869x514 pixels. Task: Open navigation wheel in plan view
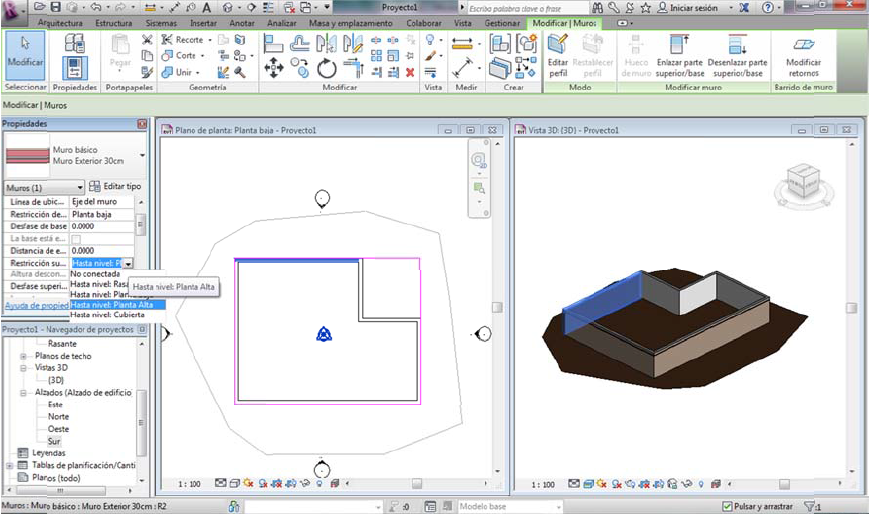point(478,161)
